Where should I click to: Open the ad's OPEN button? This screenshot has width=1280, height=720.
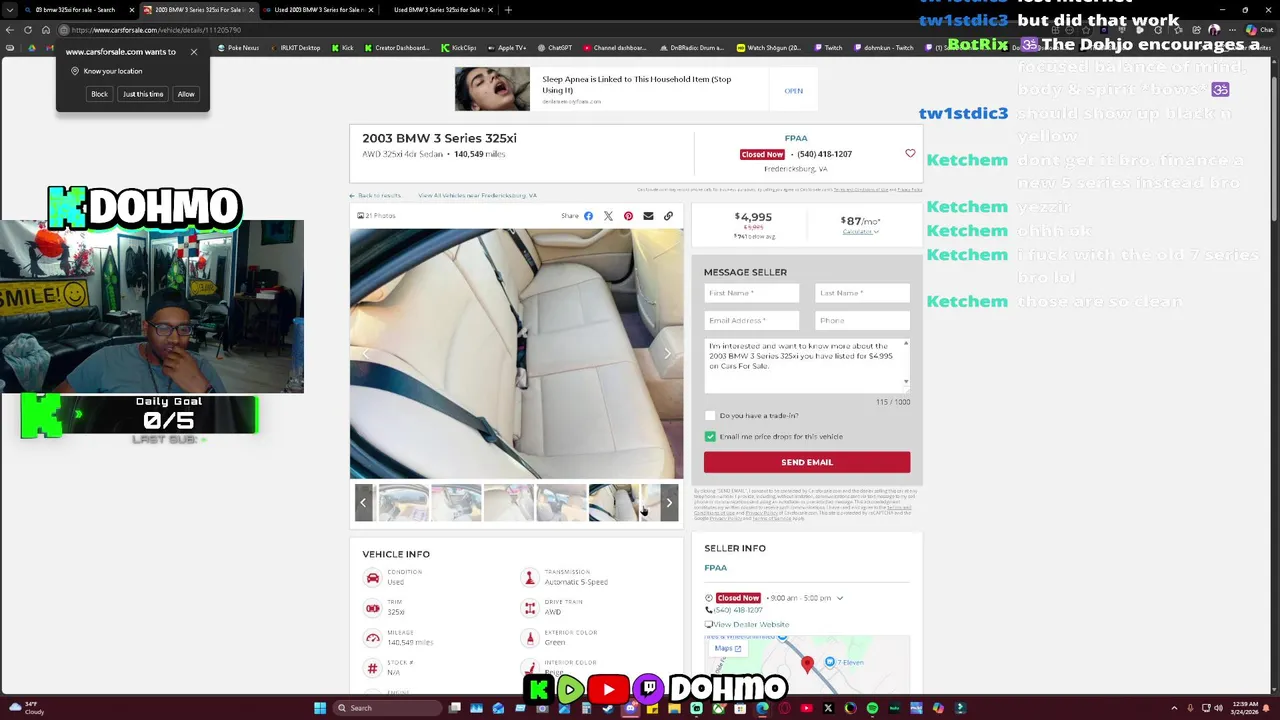[793, 91]
